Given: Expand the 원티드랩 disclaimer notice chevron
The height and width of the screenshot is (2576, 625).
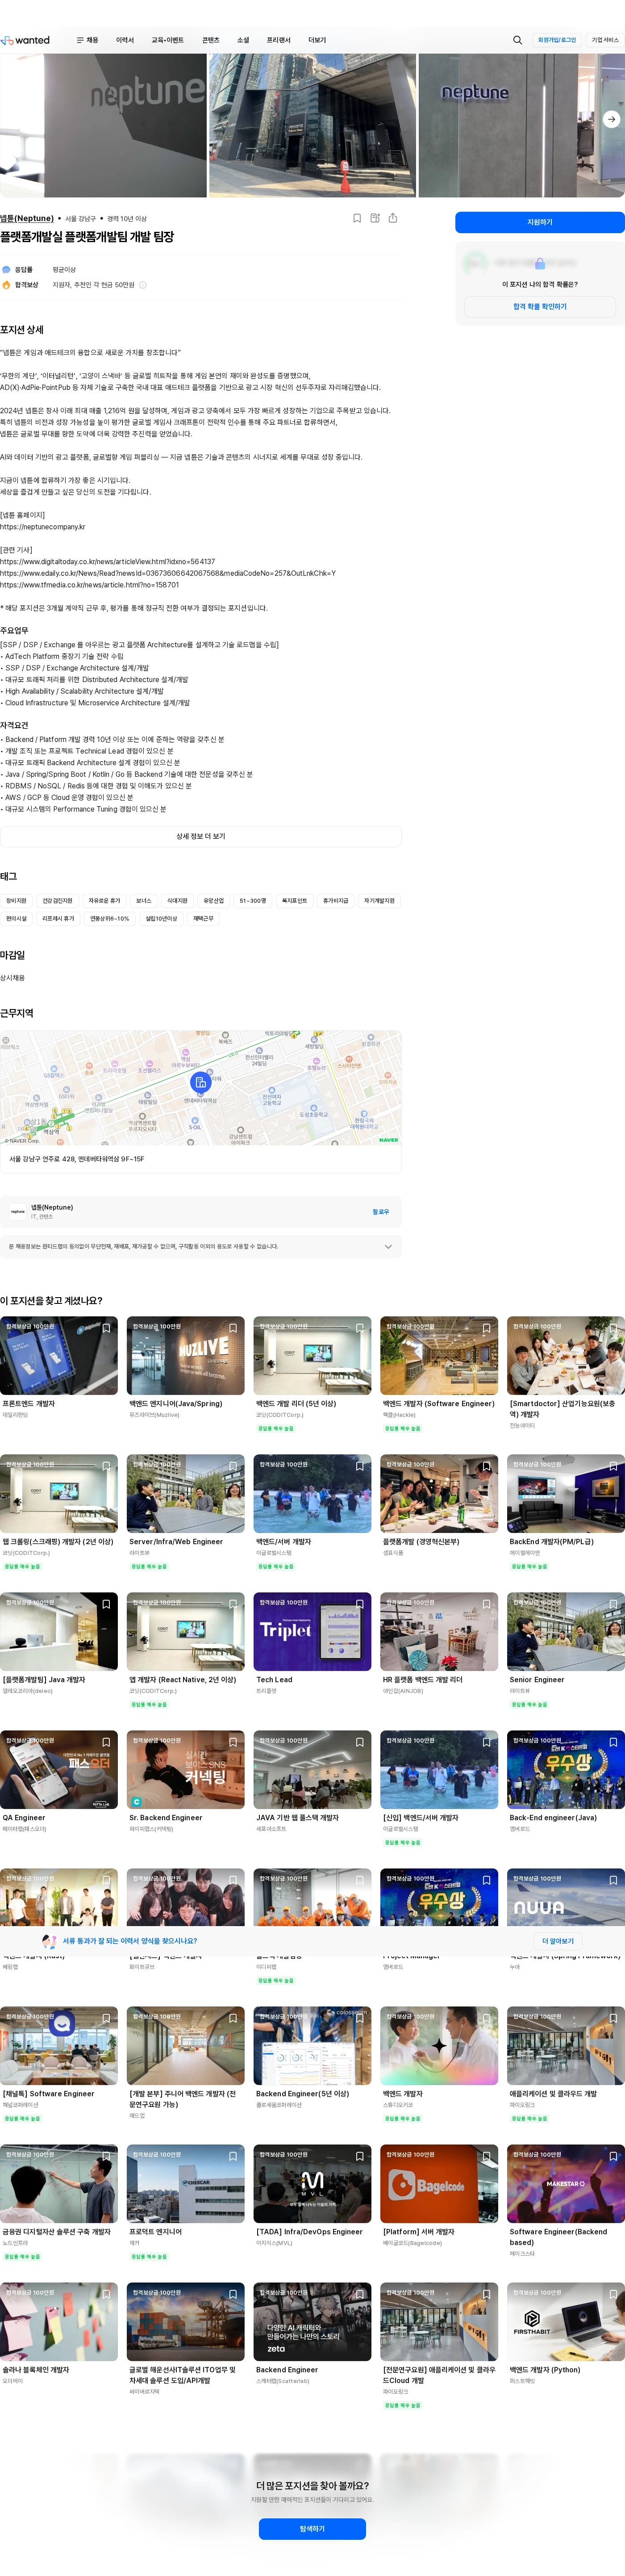Looking at the screenshot, I should [x=388, y=1247].
